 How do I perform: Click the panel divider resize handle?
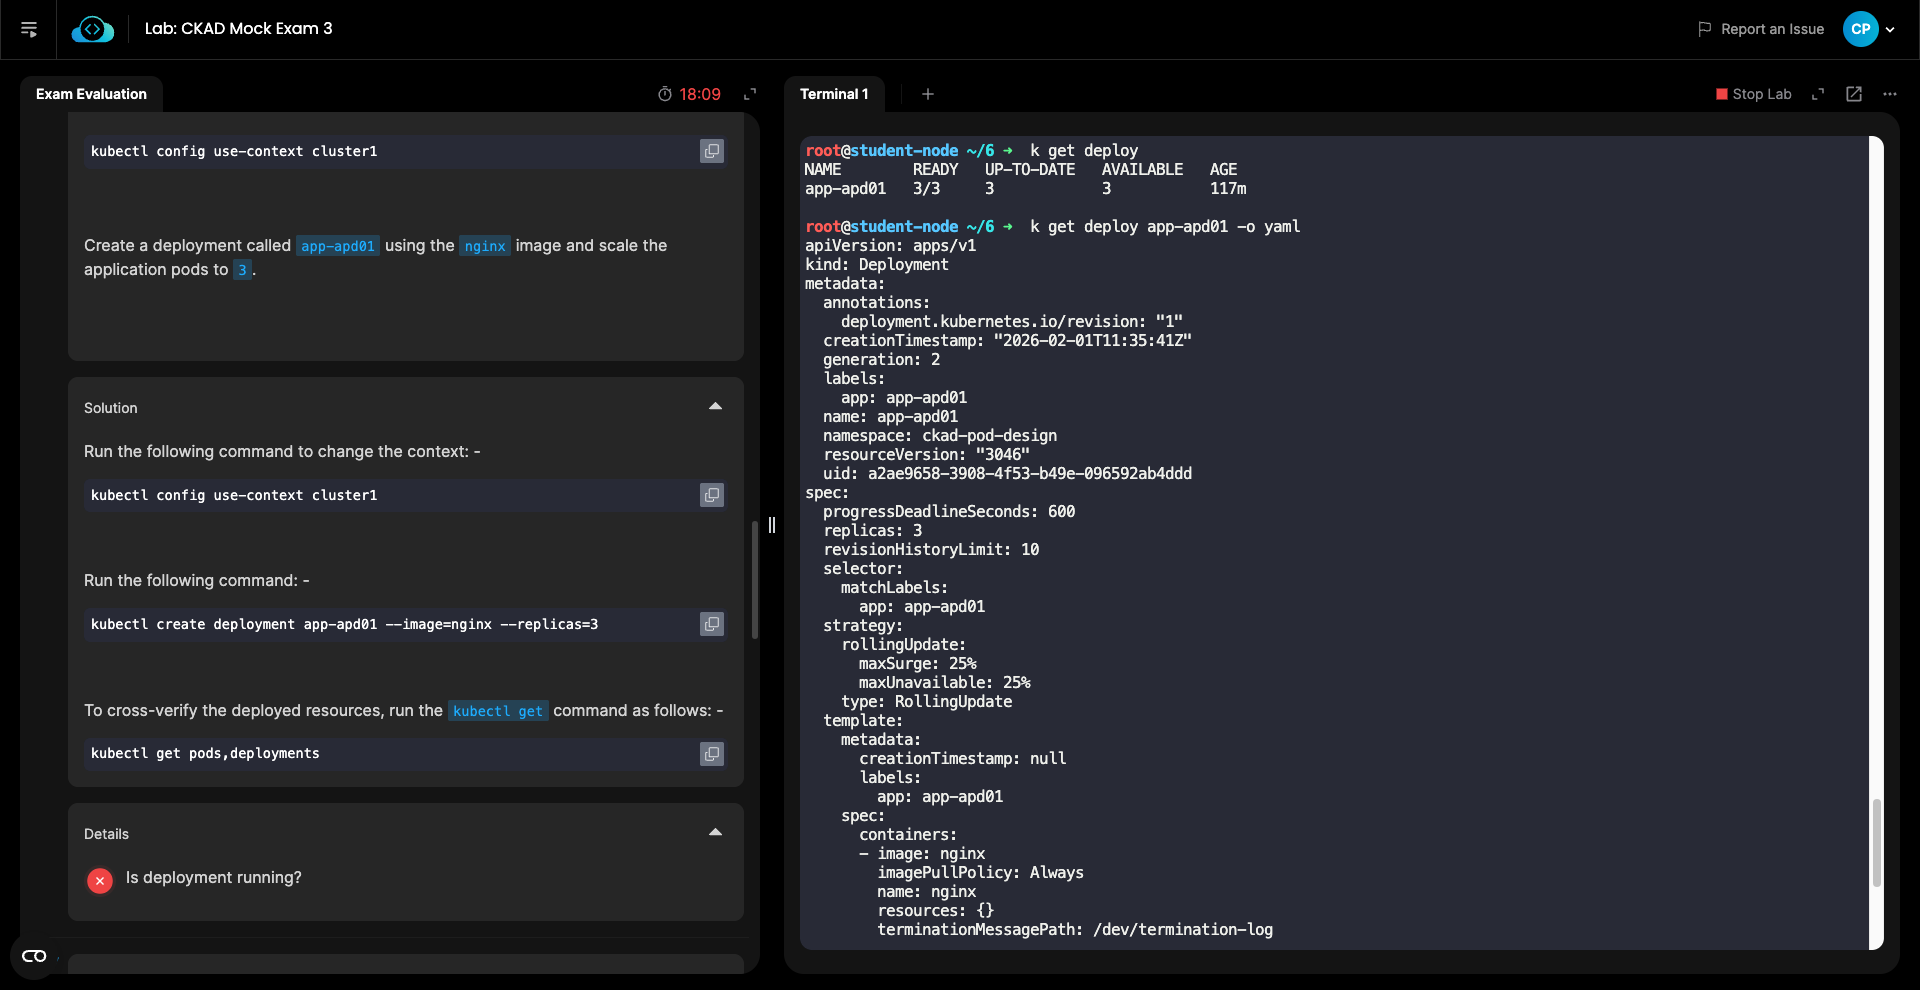772,525
